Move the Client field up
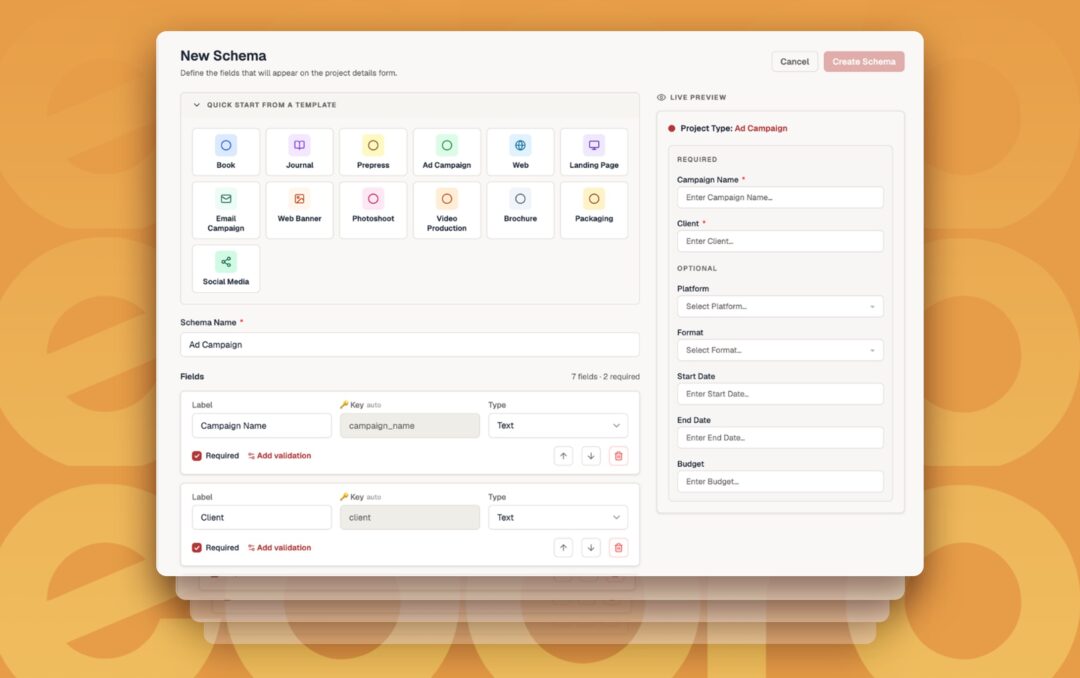The height and width of the screenshot is (678, 1080). point(563,548)
